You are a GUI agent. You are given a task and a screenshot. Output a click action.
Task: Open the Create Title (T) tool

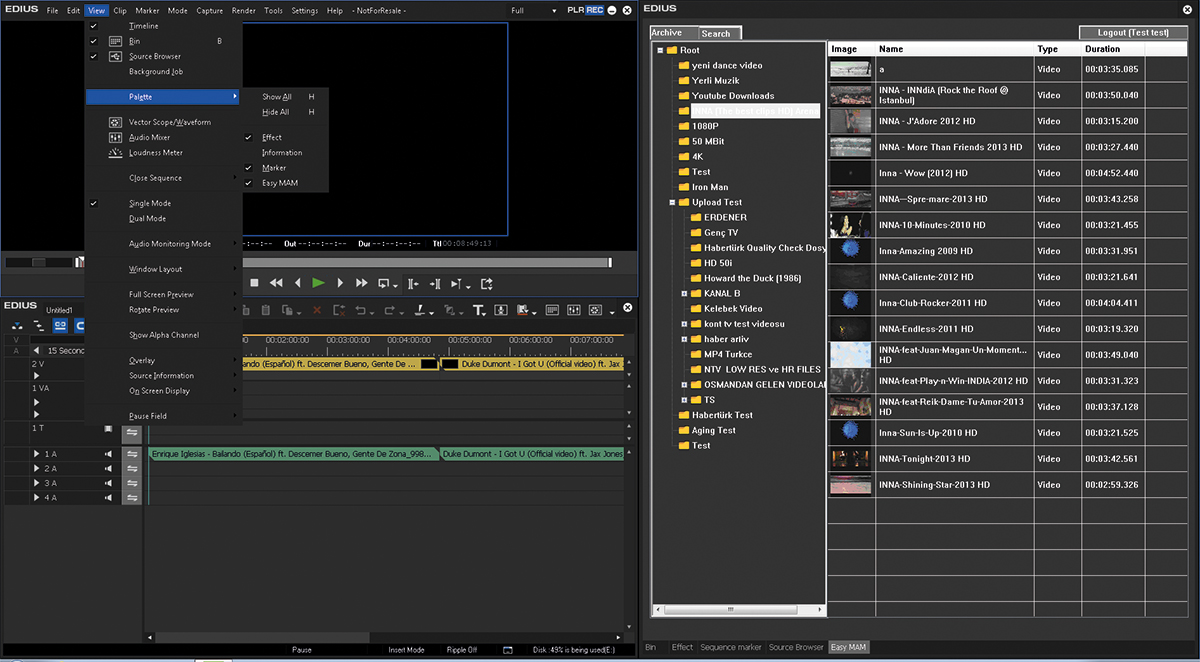479,311
